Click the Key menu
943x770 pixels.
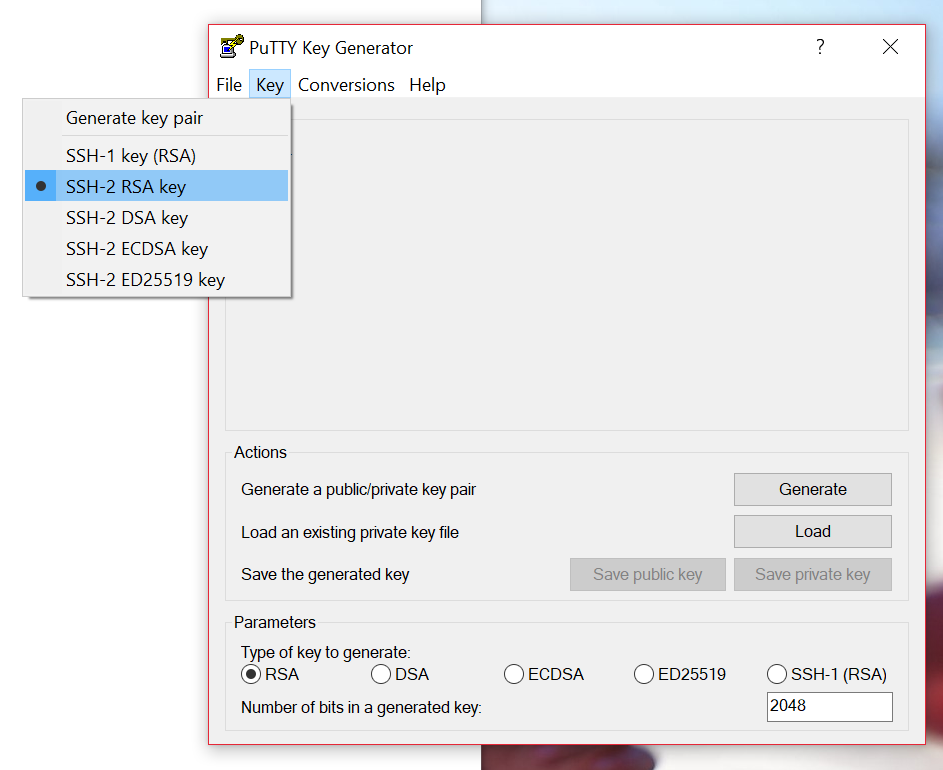269,85
